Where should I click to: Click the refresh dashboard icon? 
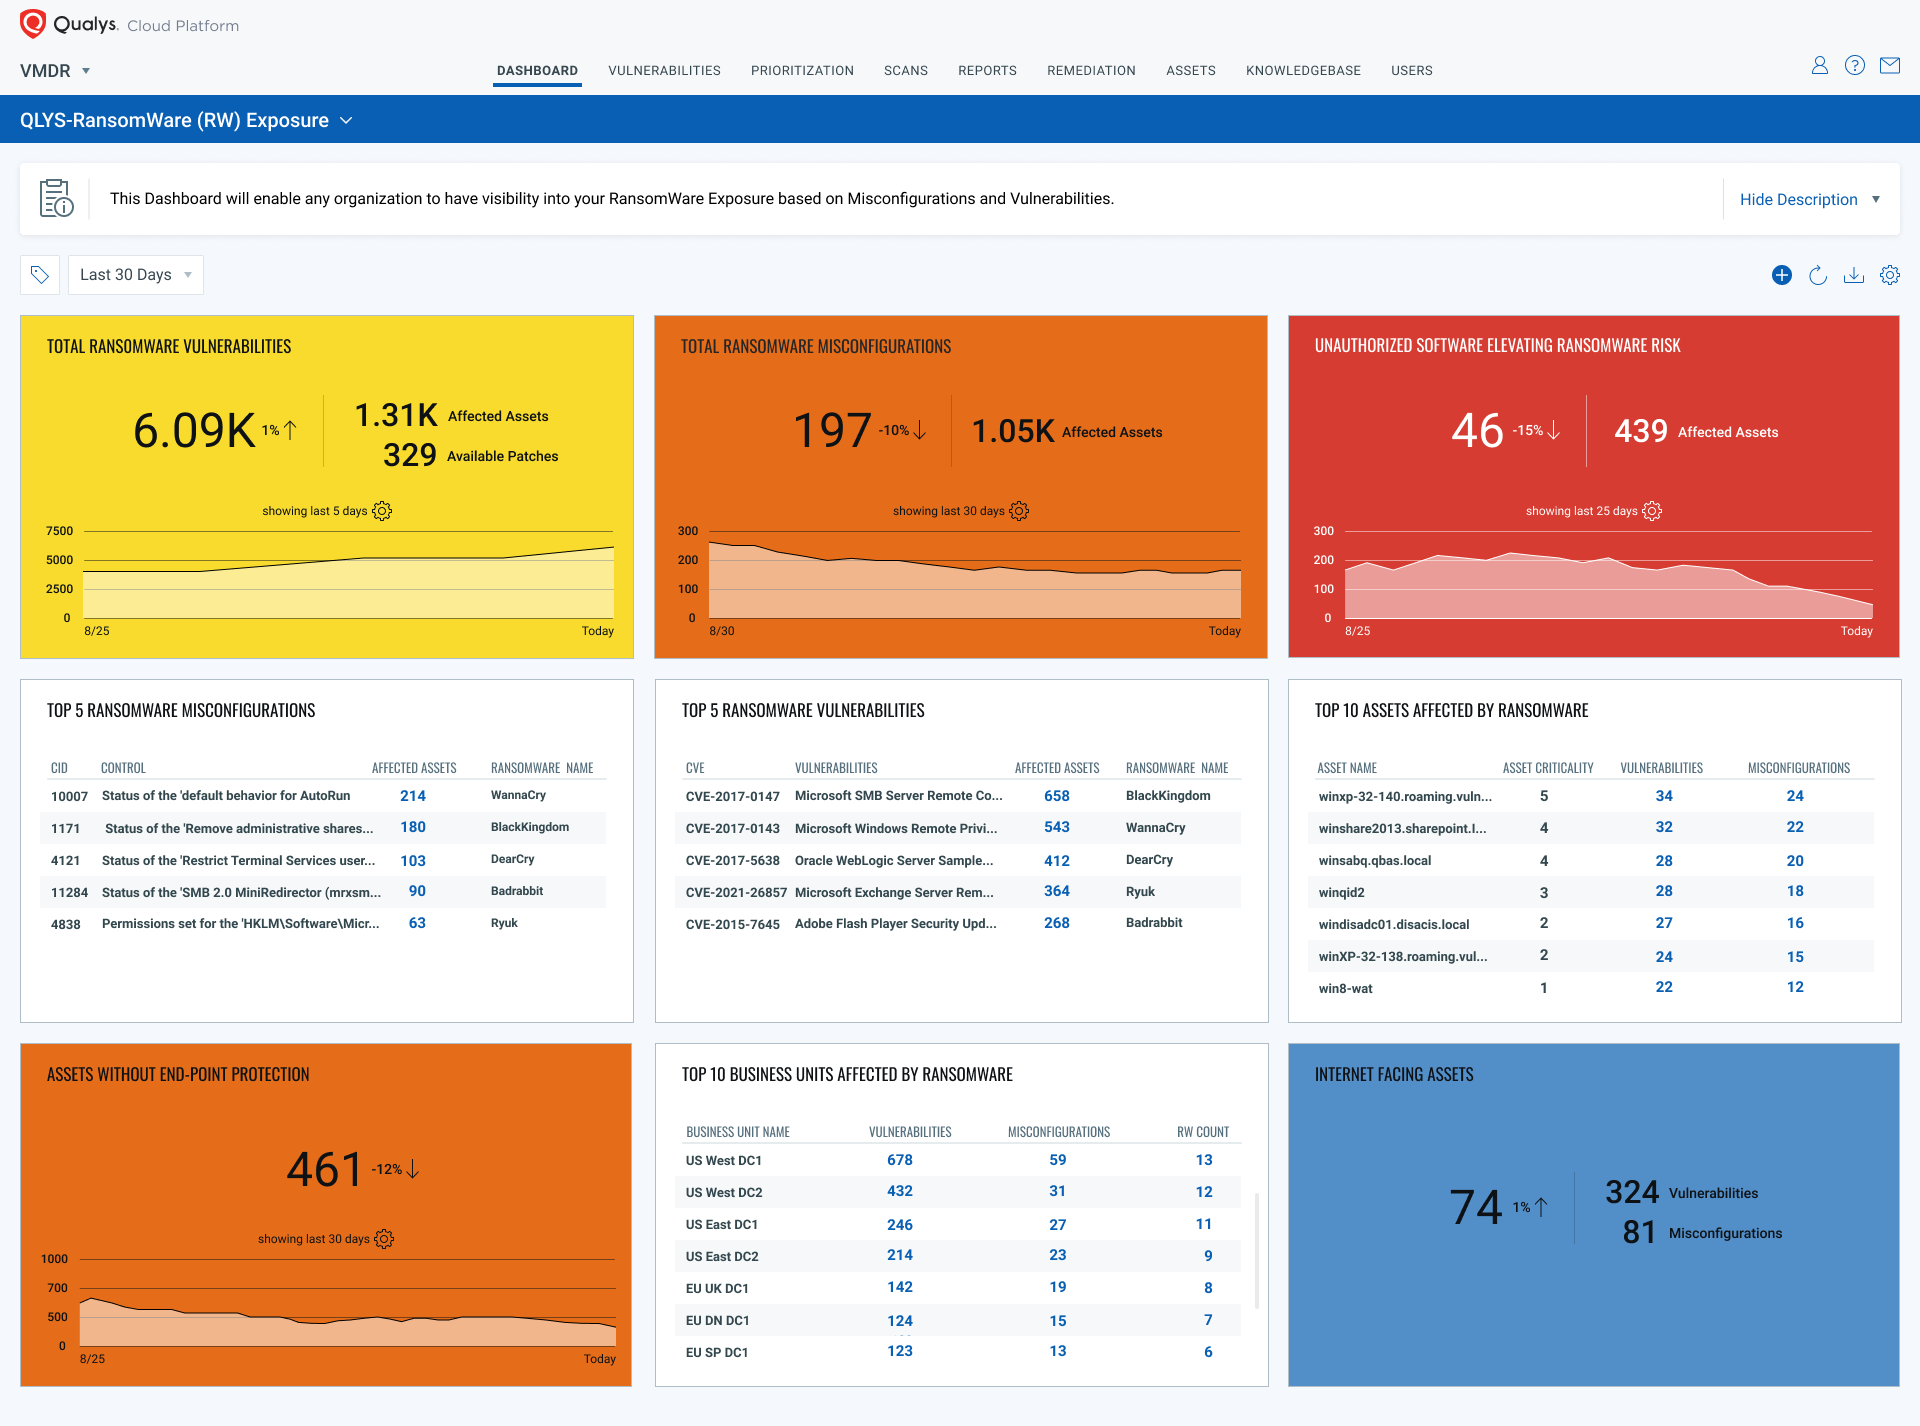point(1818,275)
